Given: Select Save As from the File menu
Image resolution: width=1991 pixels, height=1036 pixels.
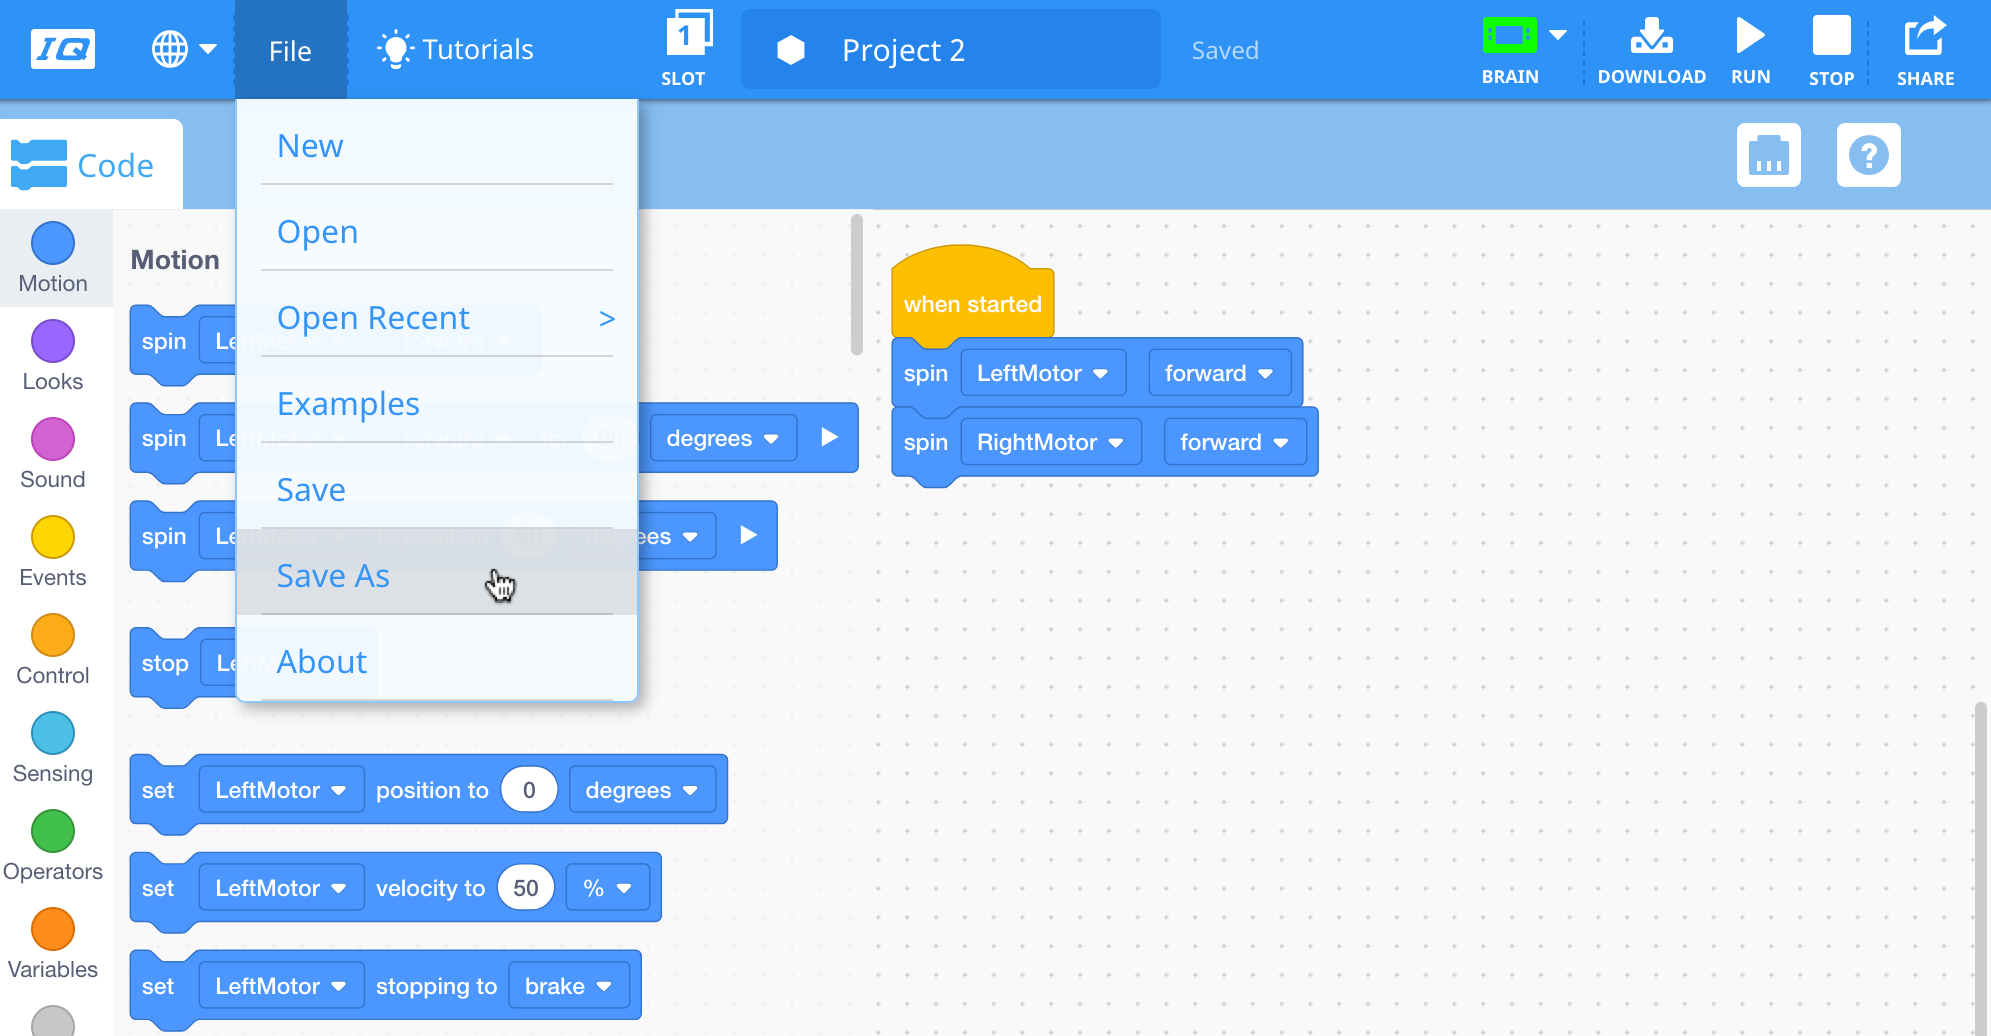Looking at the screenshot, I should click(x=333, y=575).
